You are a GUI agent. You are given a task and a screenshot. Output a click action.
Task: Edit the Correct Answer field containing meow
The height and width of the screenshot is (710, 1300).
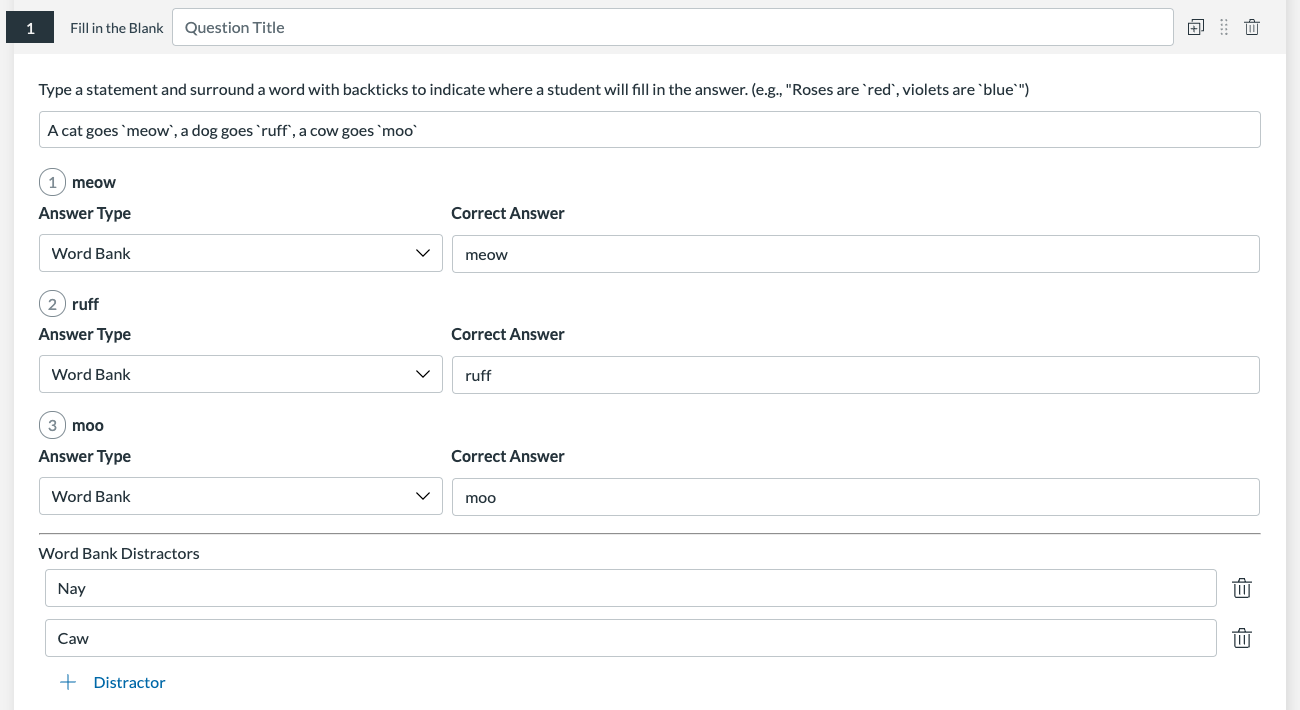tap(855, 254)
